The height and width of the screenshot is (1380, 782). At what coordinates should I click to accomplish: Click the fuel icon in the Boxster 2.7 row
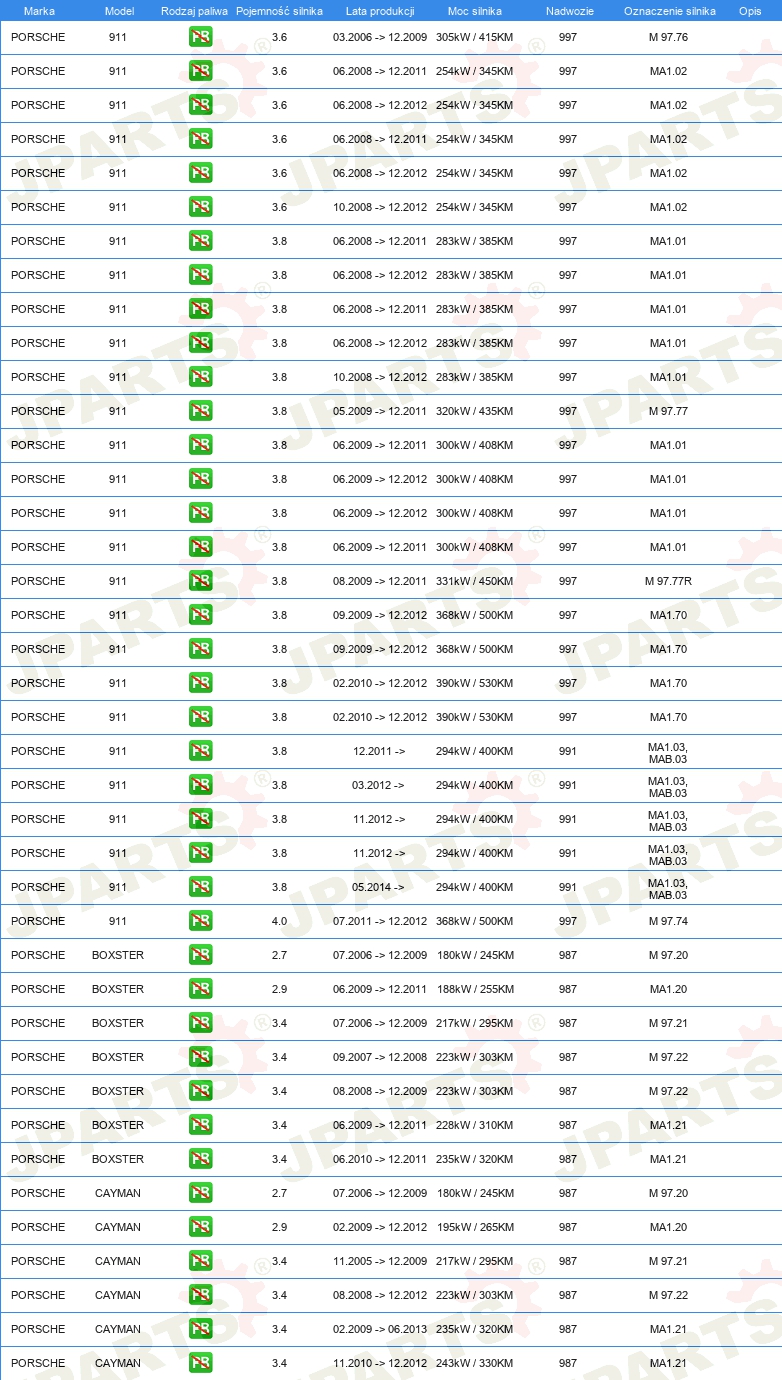(200, 955)
